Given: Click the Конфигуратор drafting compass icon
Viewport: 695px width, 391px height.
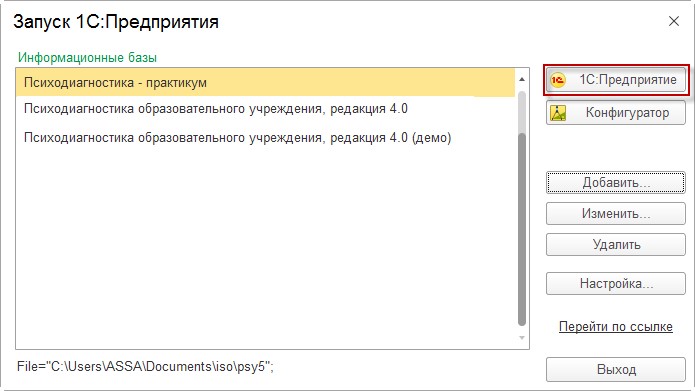Looking at the screenshot, I should [558, 113].
